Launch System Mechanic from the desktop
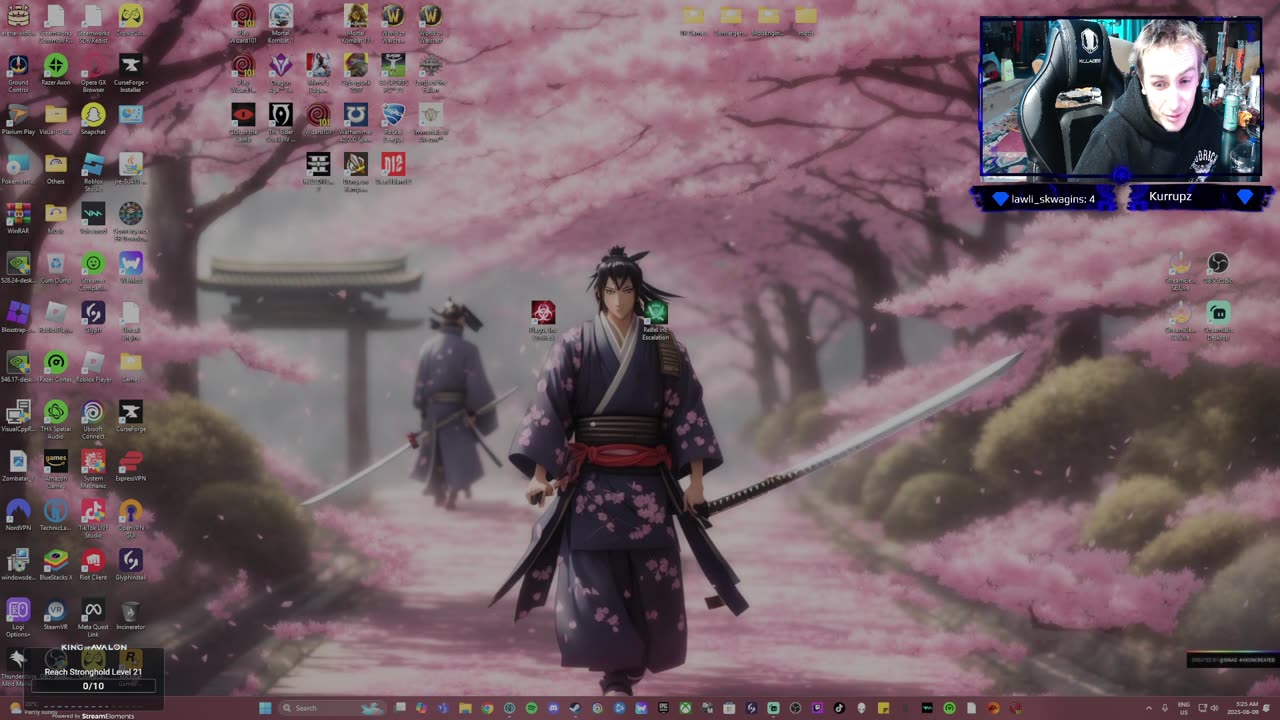The image size is (1280, 720). [93, 468]
